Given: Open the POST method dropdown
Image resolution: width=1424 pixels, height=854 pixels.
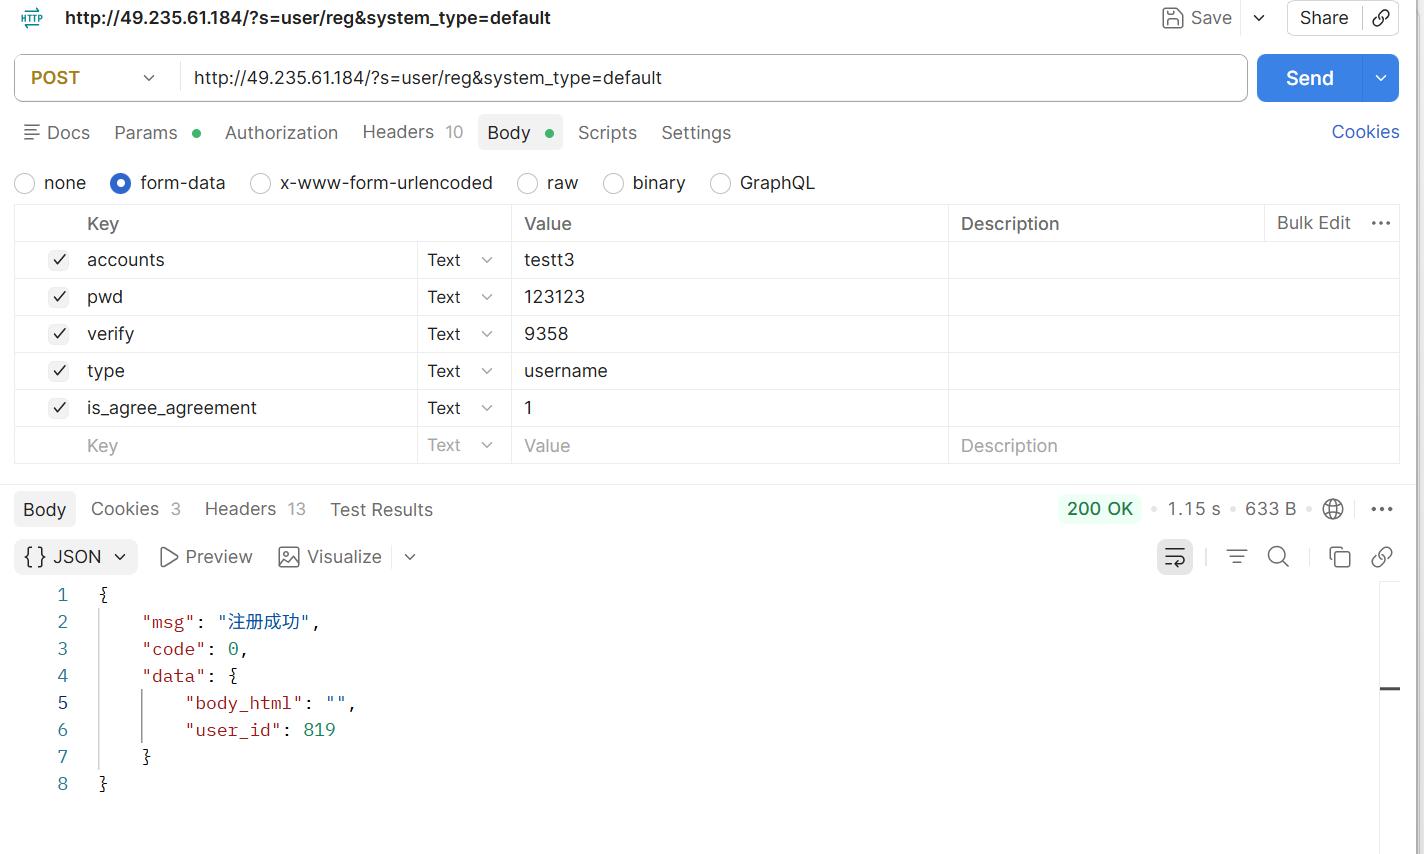Looking at the screenshot, I should pos(95,78).
